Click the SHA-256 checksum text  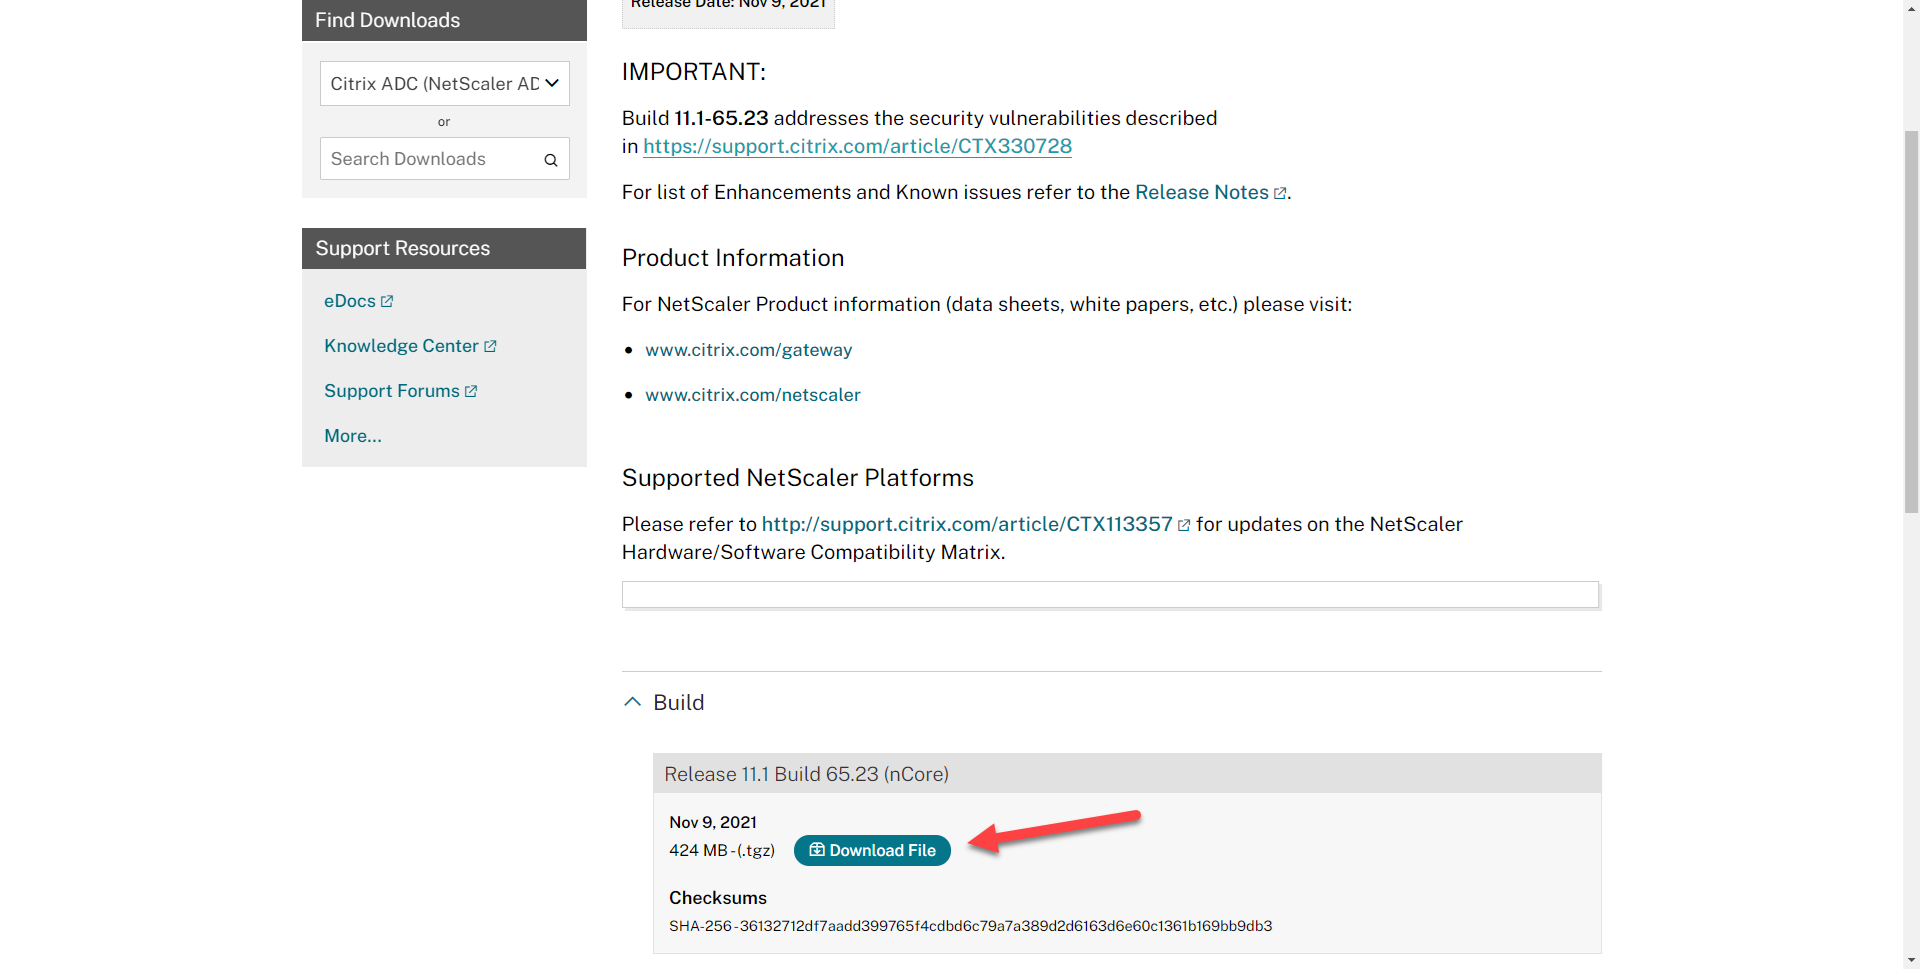(x=970, y=926)
